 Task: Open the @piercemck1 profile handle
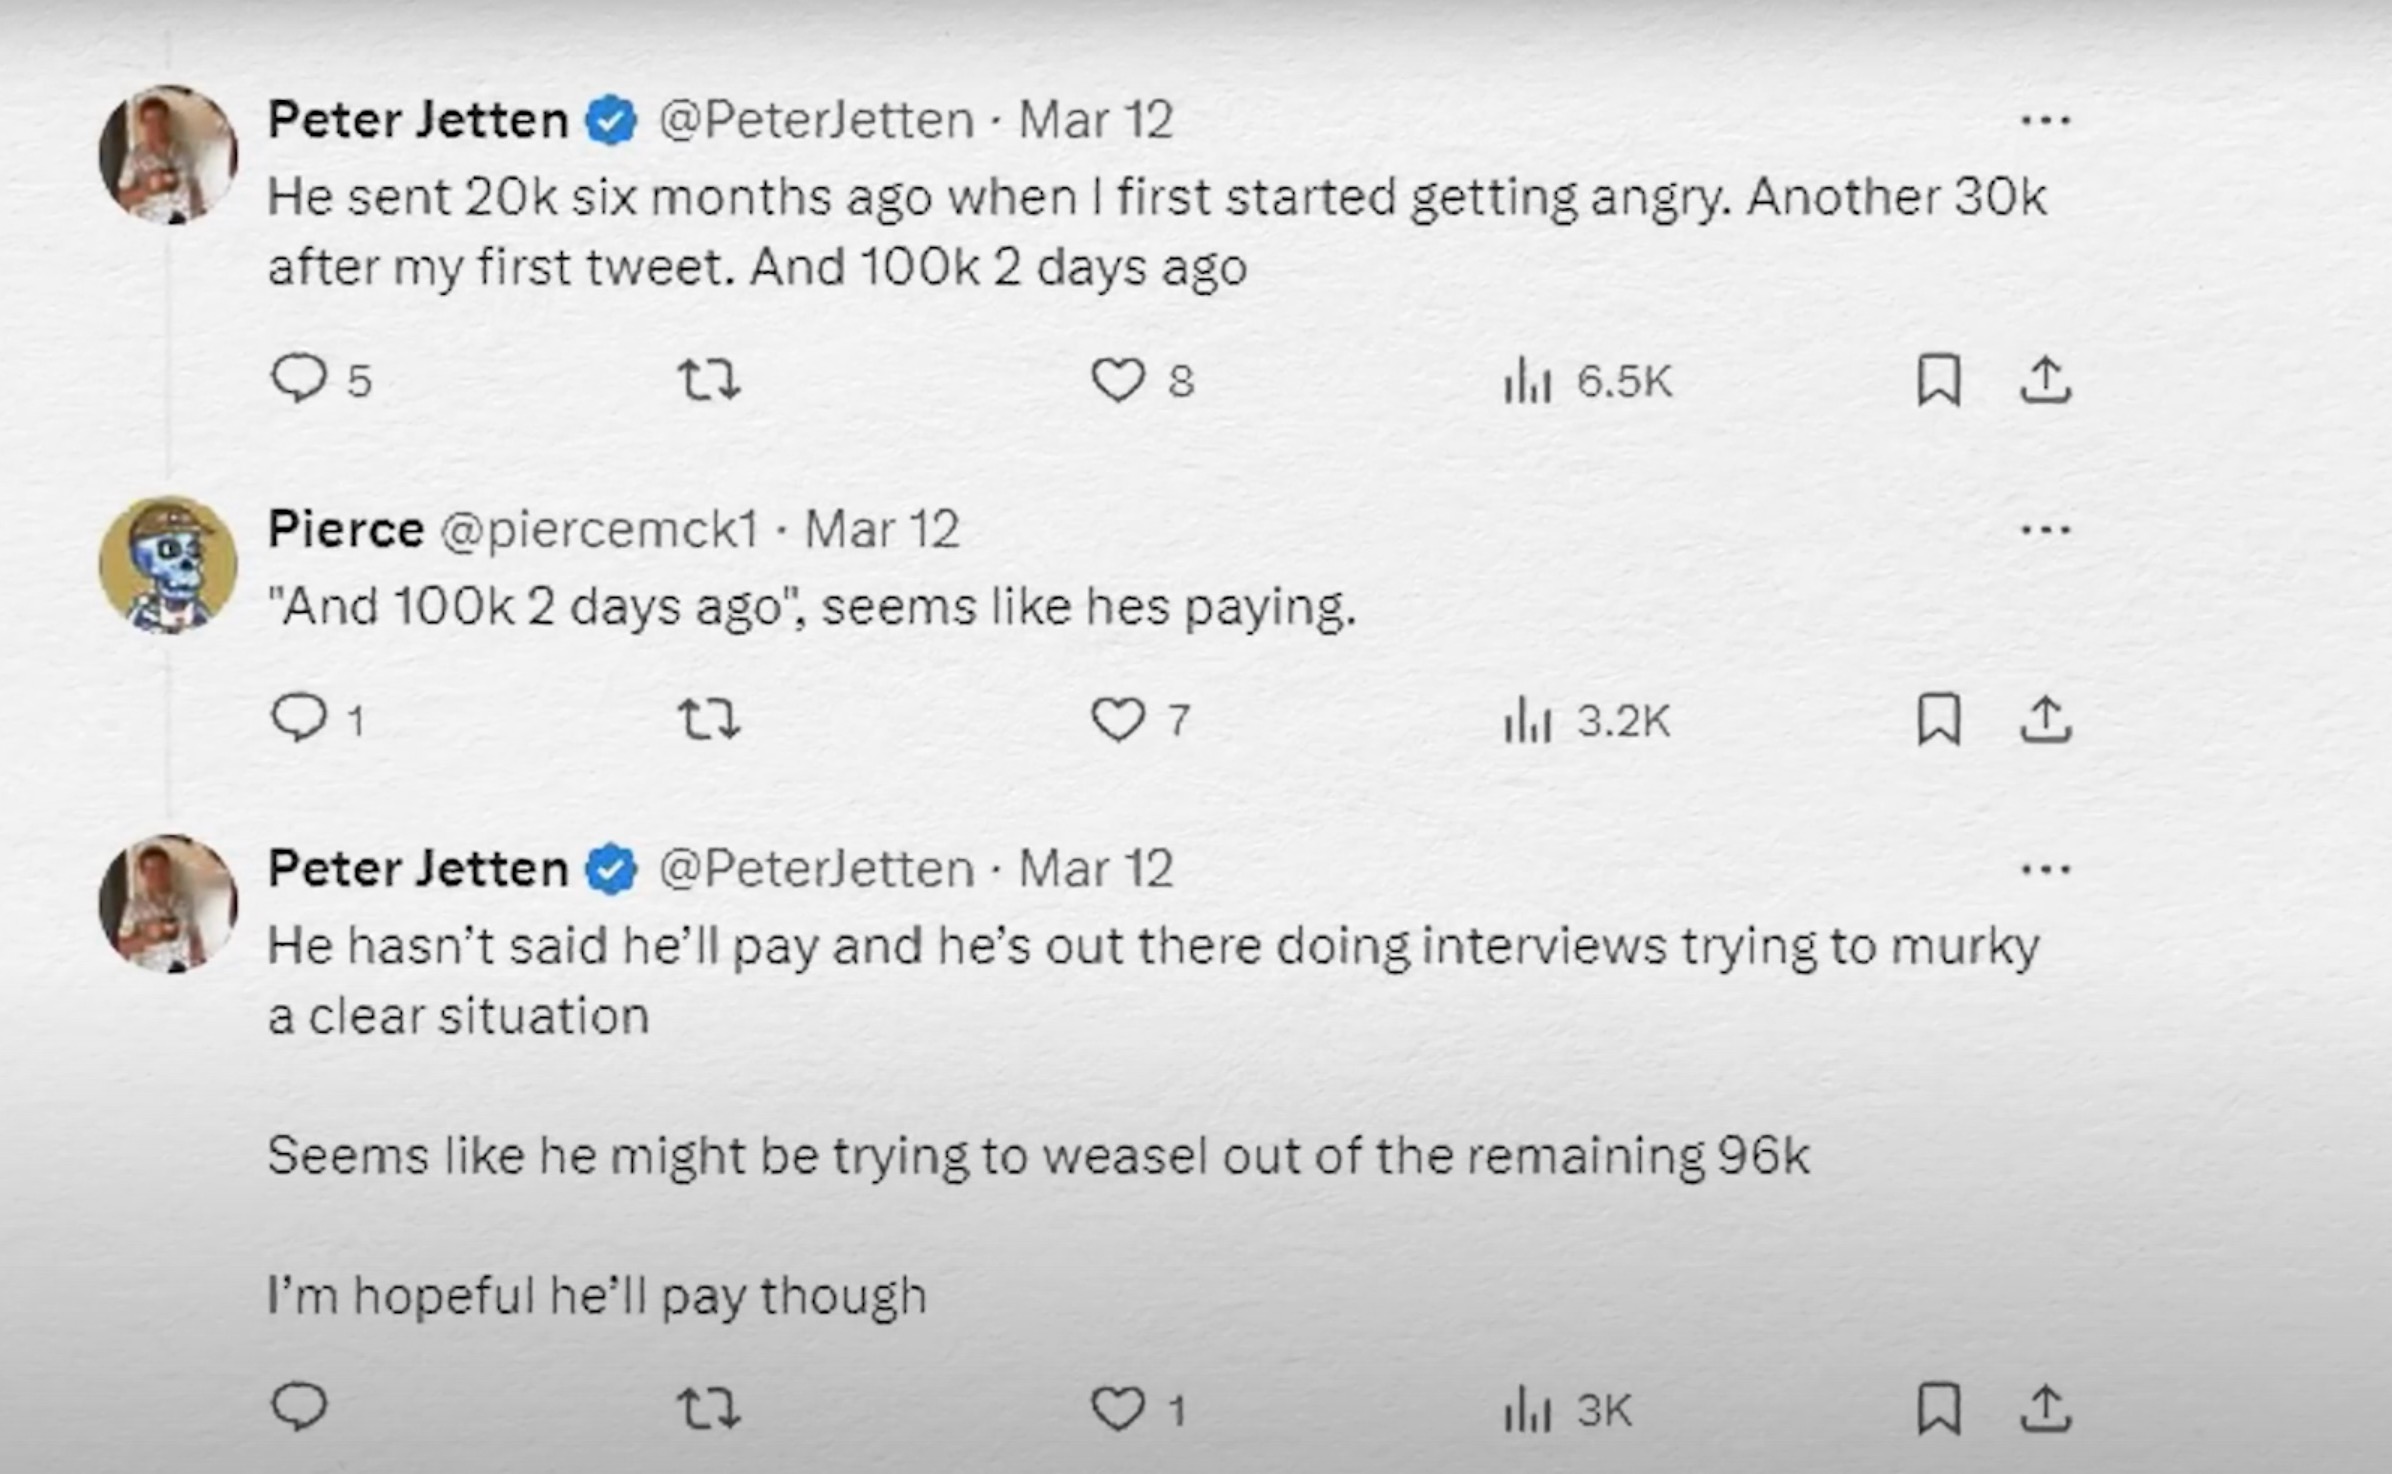point(599,529)
